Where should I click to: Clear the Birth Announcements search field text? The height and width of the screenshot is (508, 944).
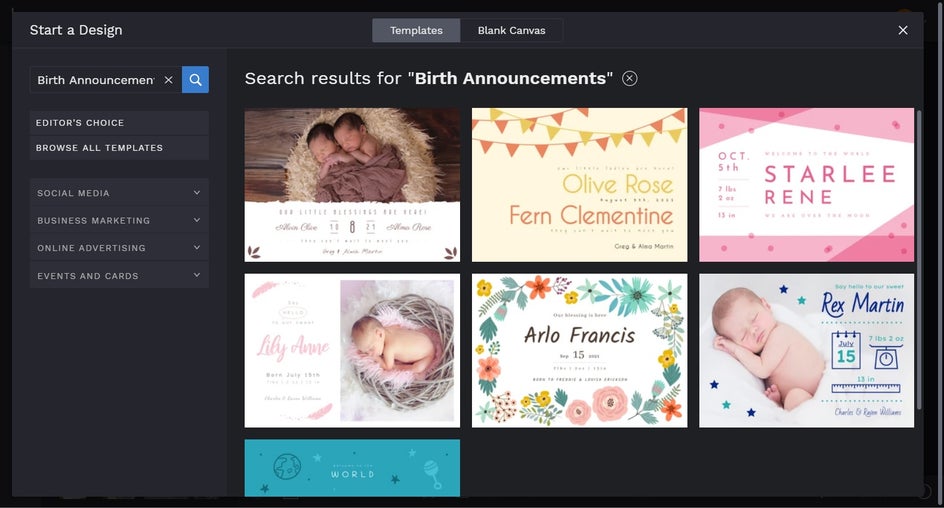[169, 79]
